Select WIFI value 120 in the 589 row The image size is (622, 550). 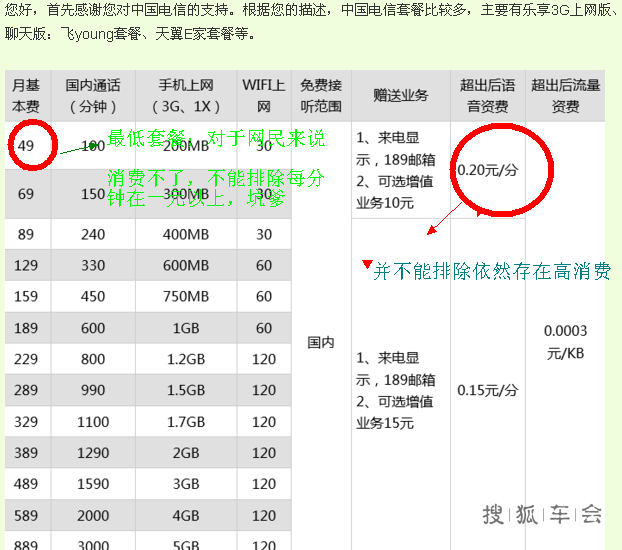click(x=264, y=515)
